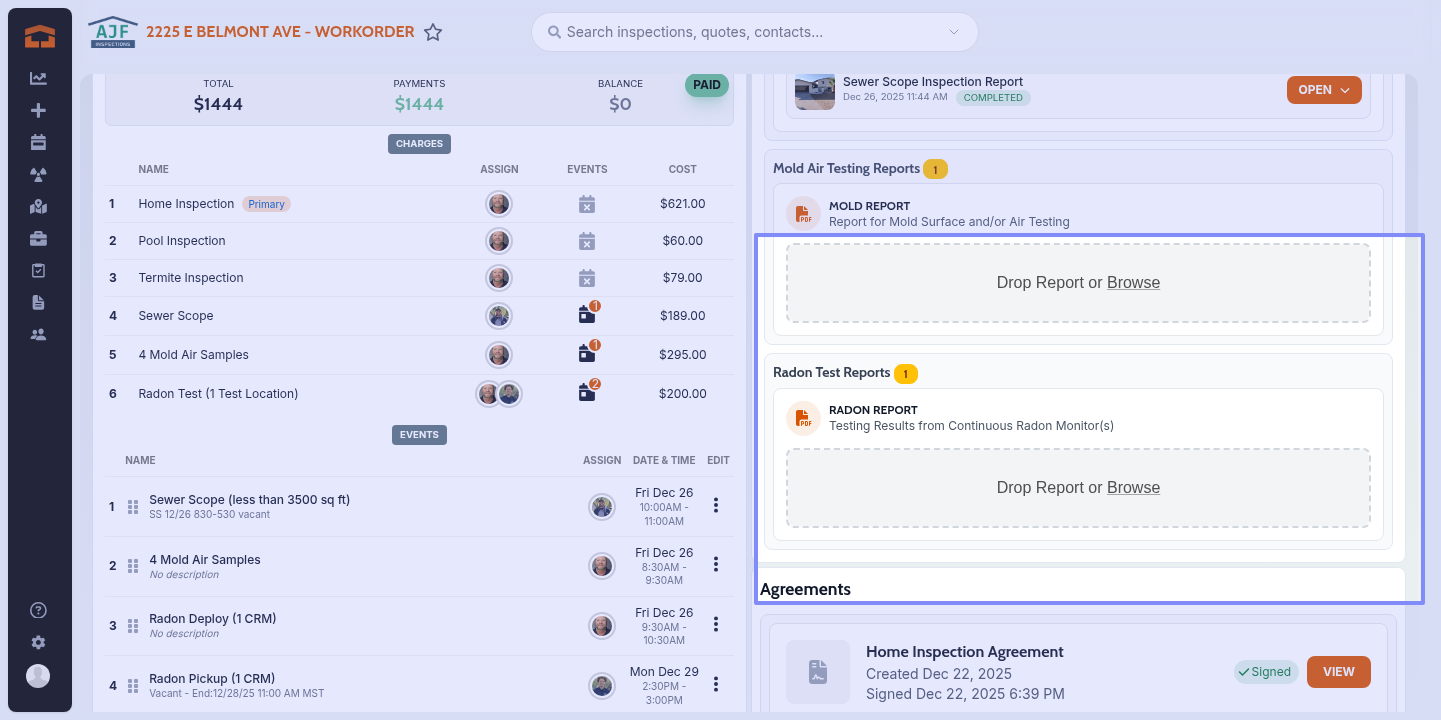The height and width of the screenshot is (720, 1441).
Task: Open the contacts people icon in sidebar
Action: pos(38,335)
